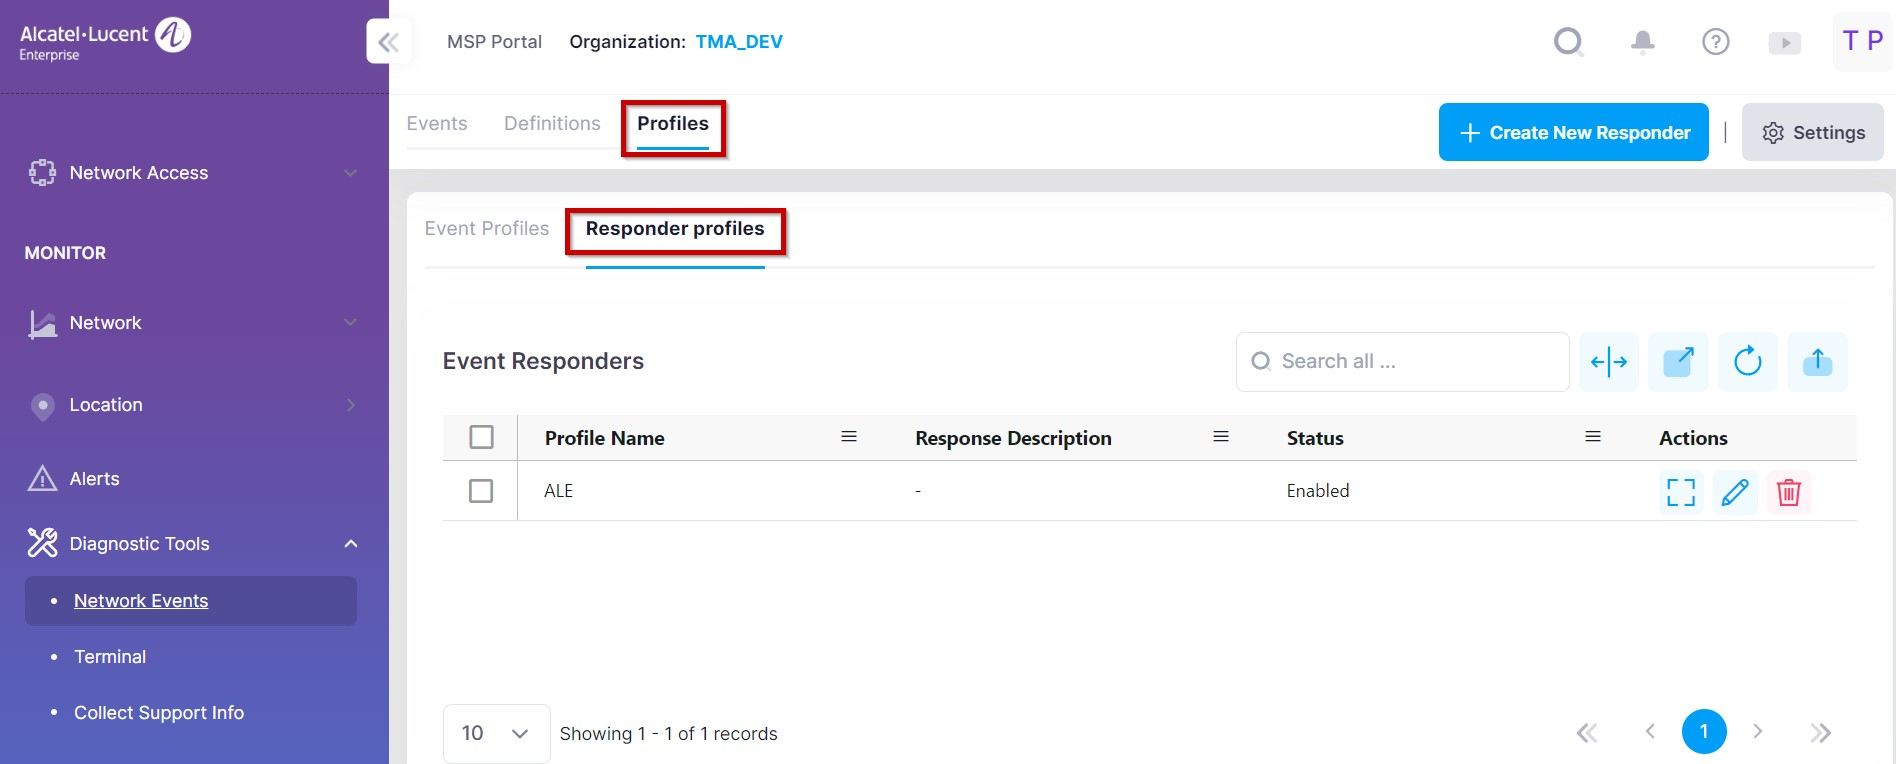
Task: Open the video tutorial icon
Action: click(x=1784, y=43)
